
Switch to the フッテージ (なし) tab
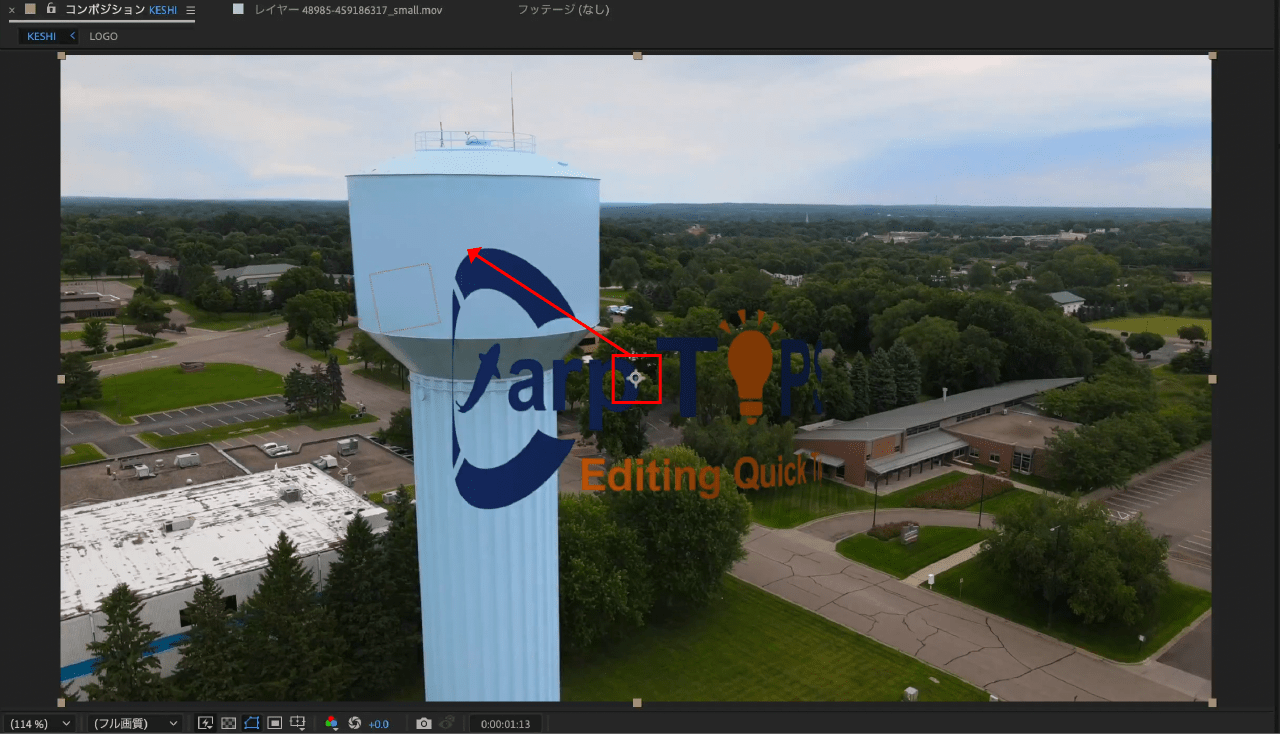[x=563, y=10]
